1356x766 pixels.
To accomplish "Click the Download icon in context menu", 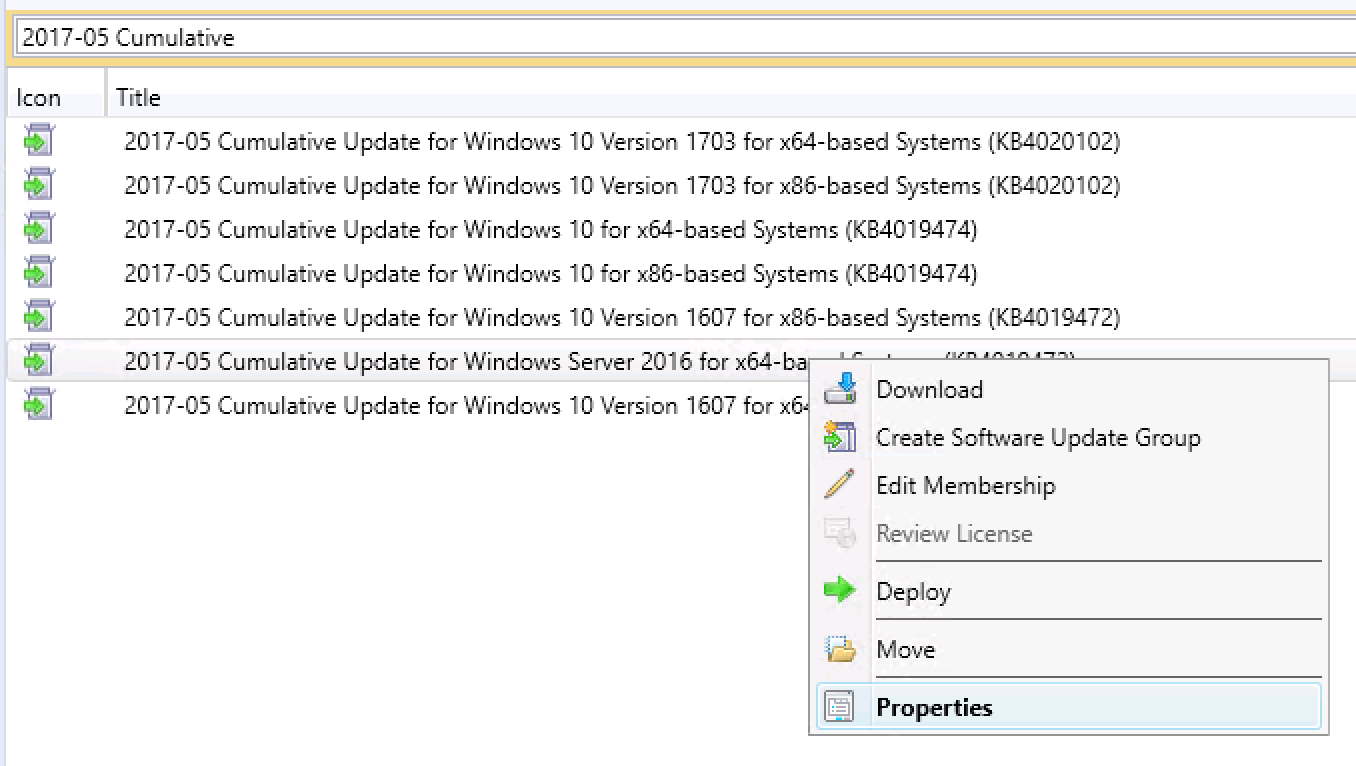I will pos(840,389).
